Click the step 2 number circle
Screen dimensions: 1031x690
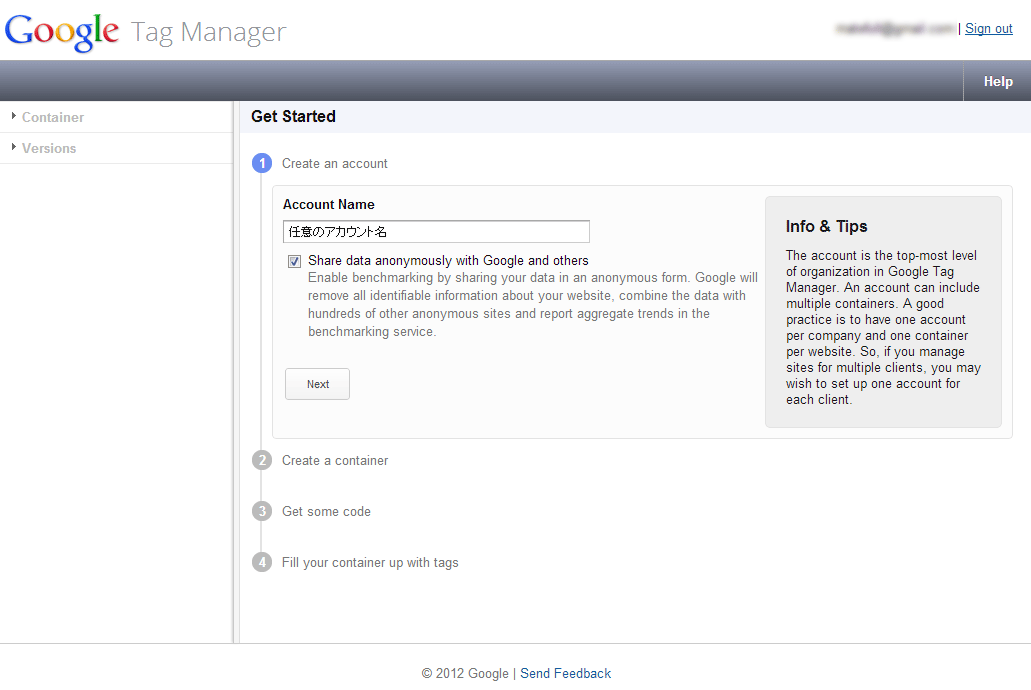tap(262, 460)
